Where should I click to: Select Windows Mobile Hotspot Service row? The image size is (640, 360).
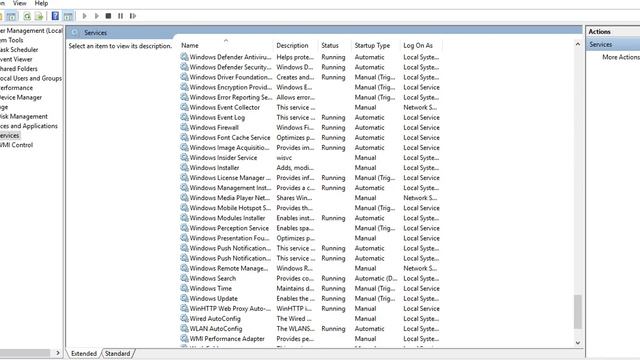point(310,208)
